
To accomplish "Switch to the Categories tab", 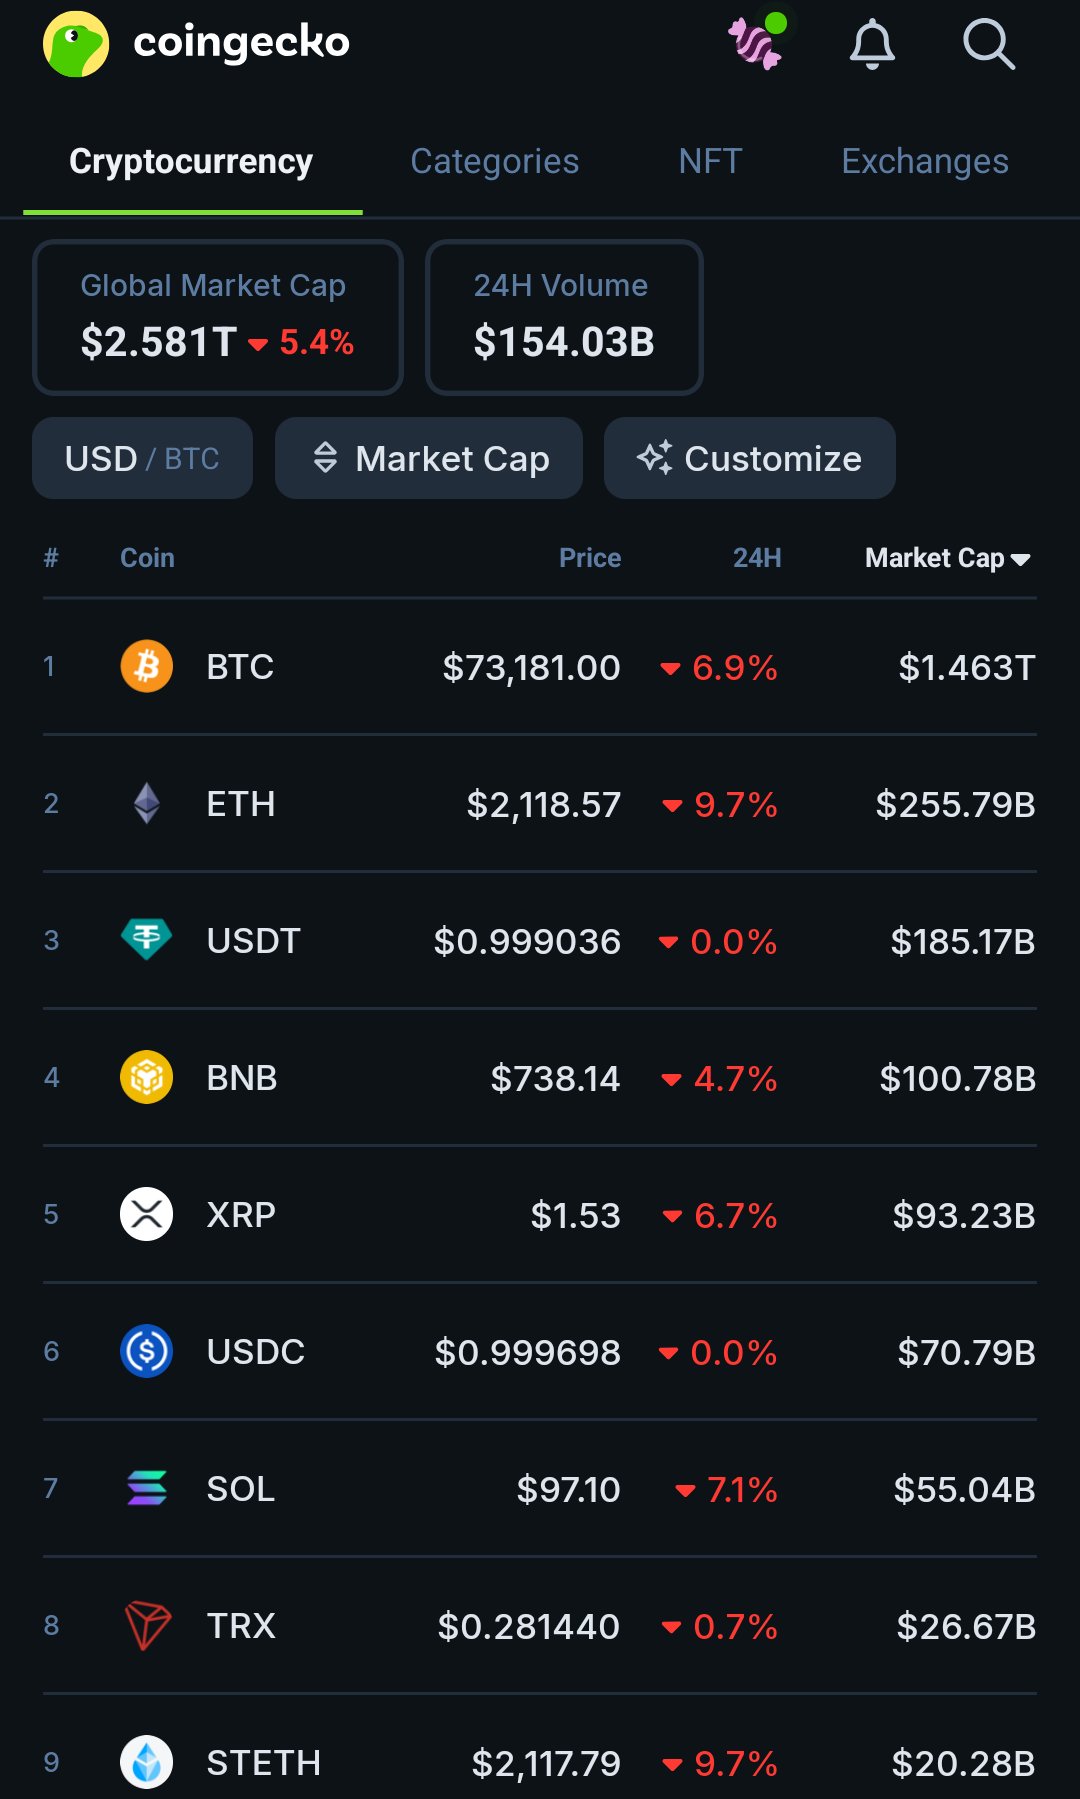I will point(494,162).
